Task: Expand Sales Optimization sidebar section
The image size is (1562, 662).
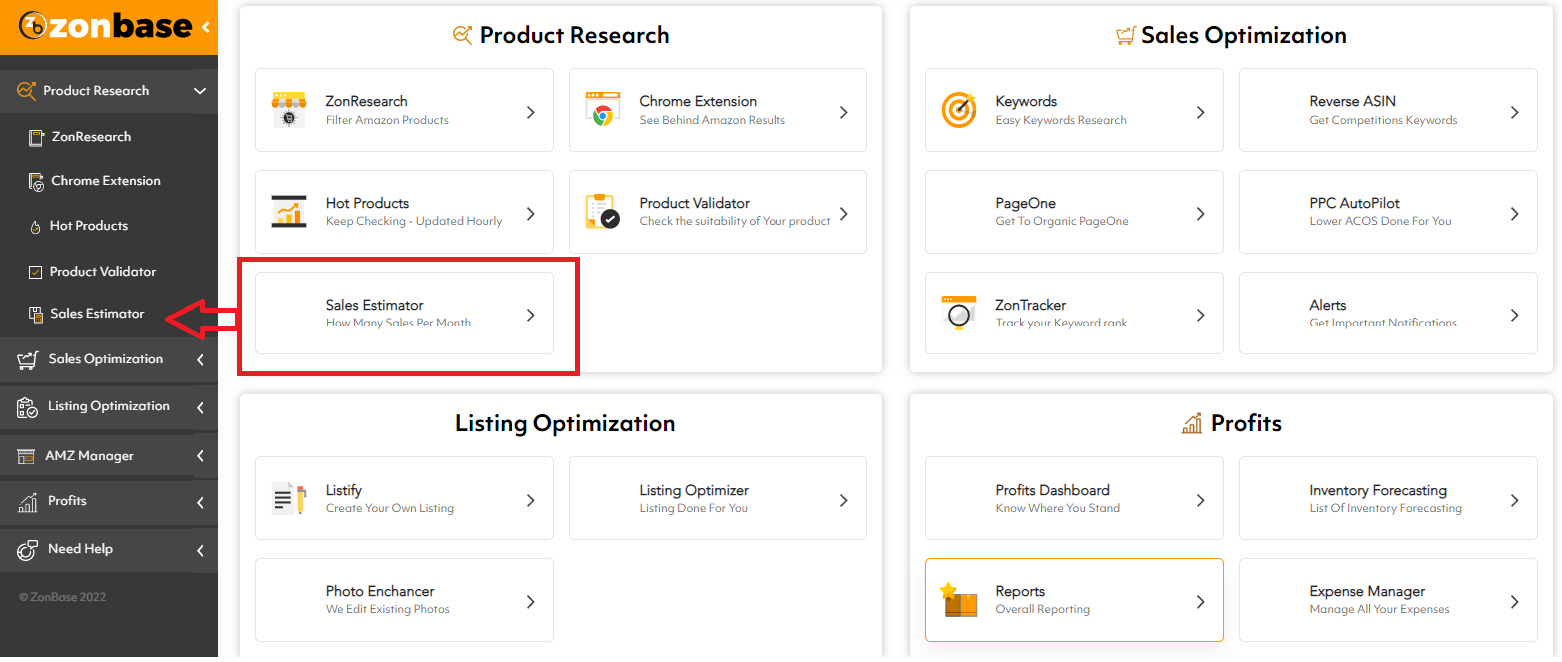Action: click(x=200, y=359)
